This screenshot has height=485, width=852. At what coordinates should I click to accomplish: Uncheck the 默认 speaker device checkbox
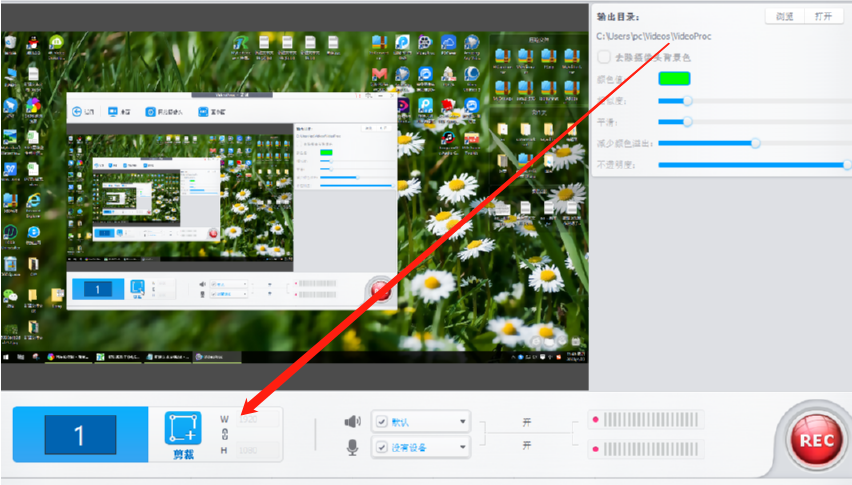pyautogui.click(x=382, y=421)
